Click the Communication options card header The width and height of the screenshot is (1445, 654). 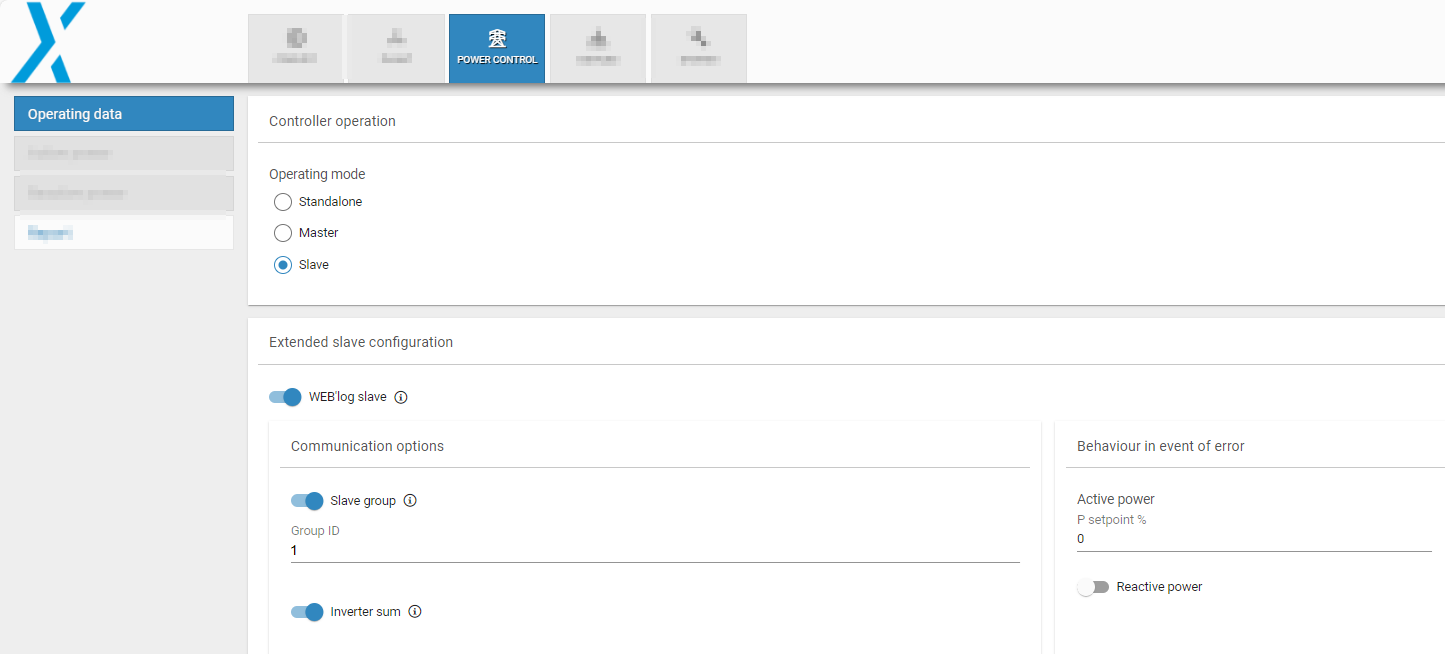pyautogui.click(x=367, y=446)
